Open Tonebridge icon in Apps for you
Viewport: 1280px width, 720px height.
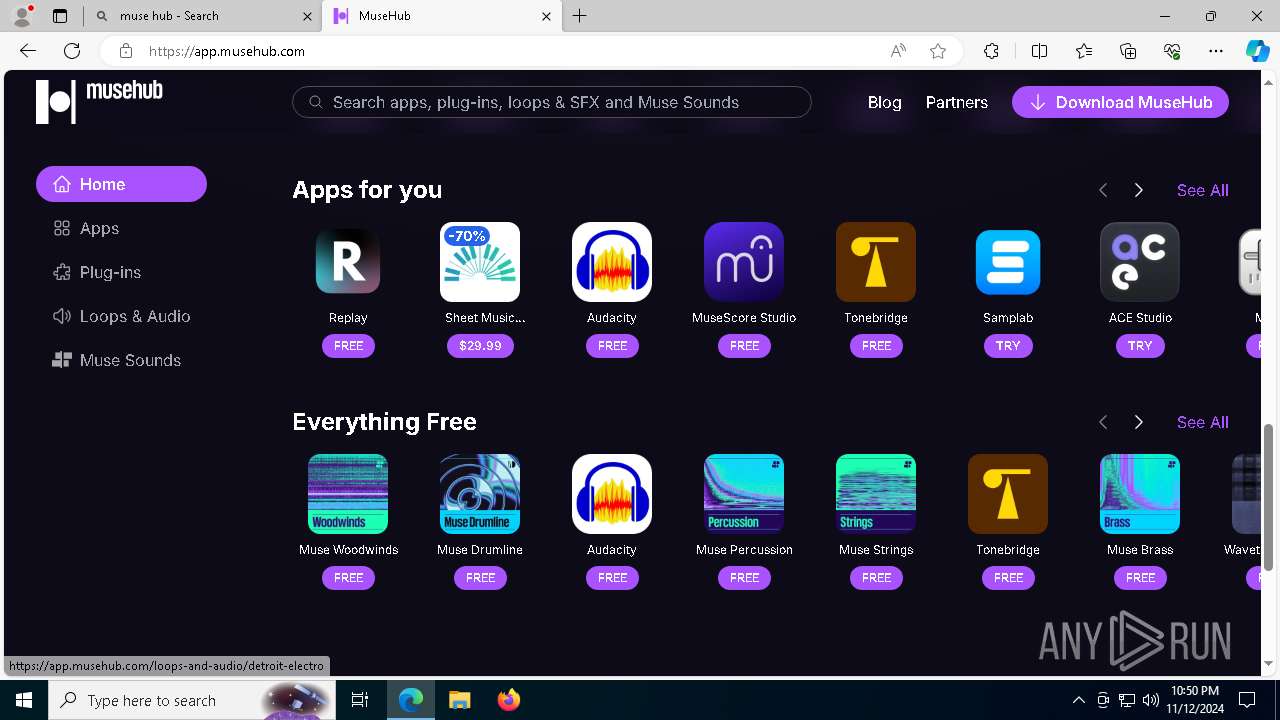point(876,262)
